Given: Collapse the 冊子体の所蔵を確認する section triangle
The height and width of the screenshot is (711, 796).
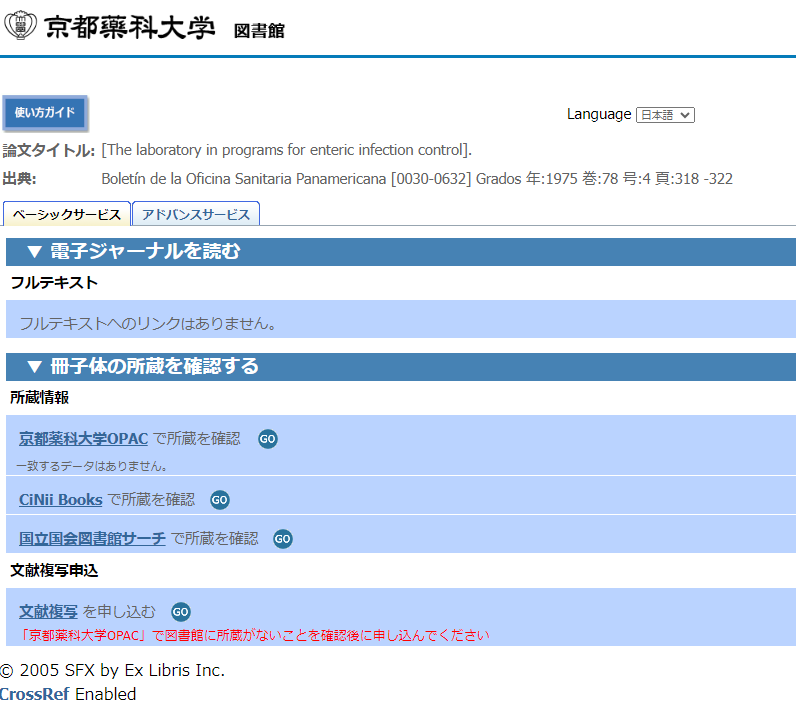Looking at the screenshot, I should [35, 366].
